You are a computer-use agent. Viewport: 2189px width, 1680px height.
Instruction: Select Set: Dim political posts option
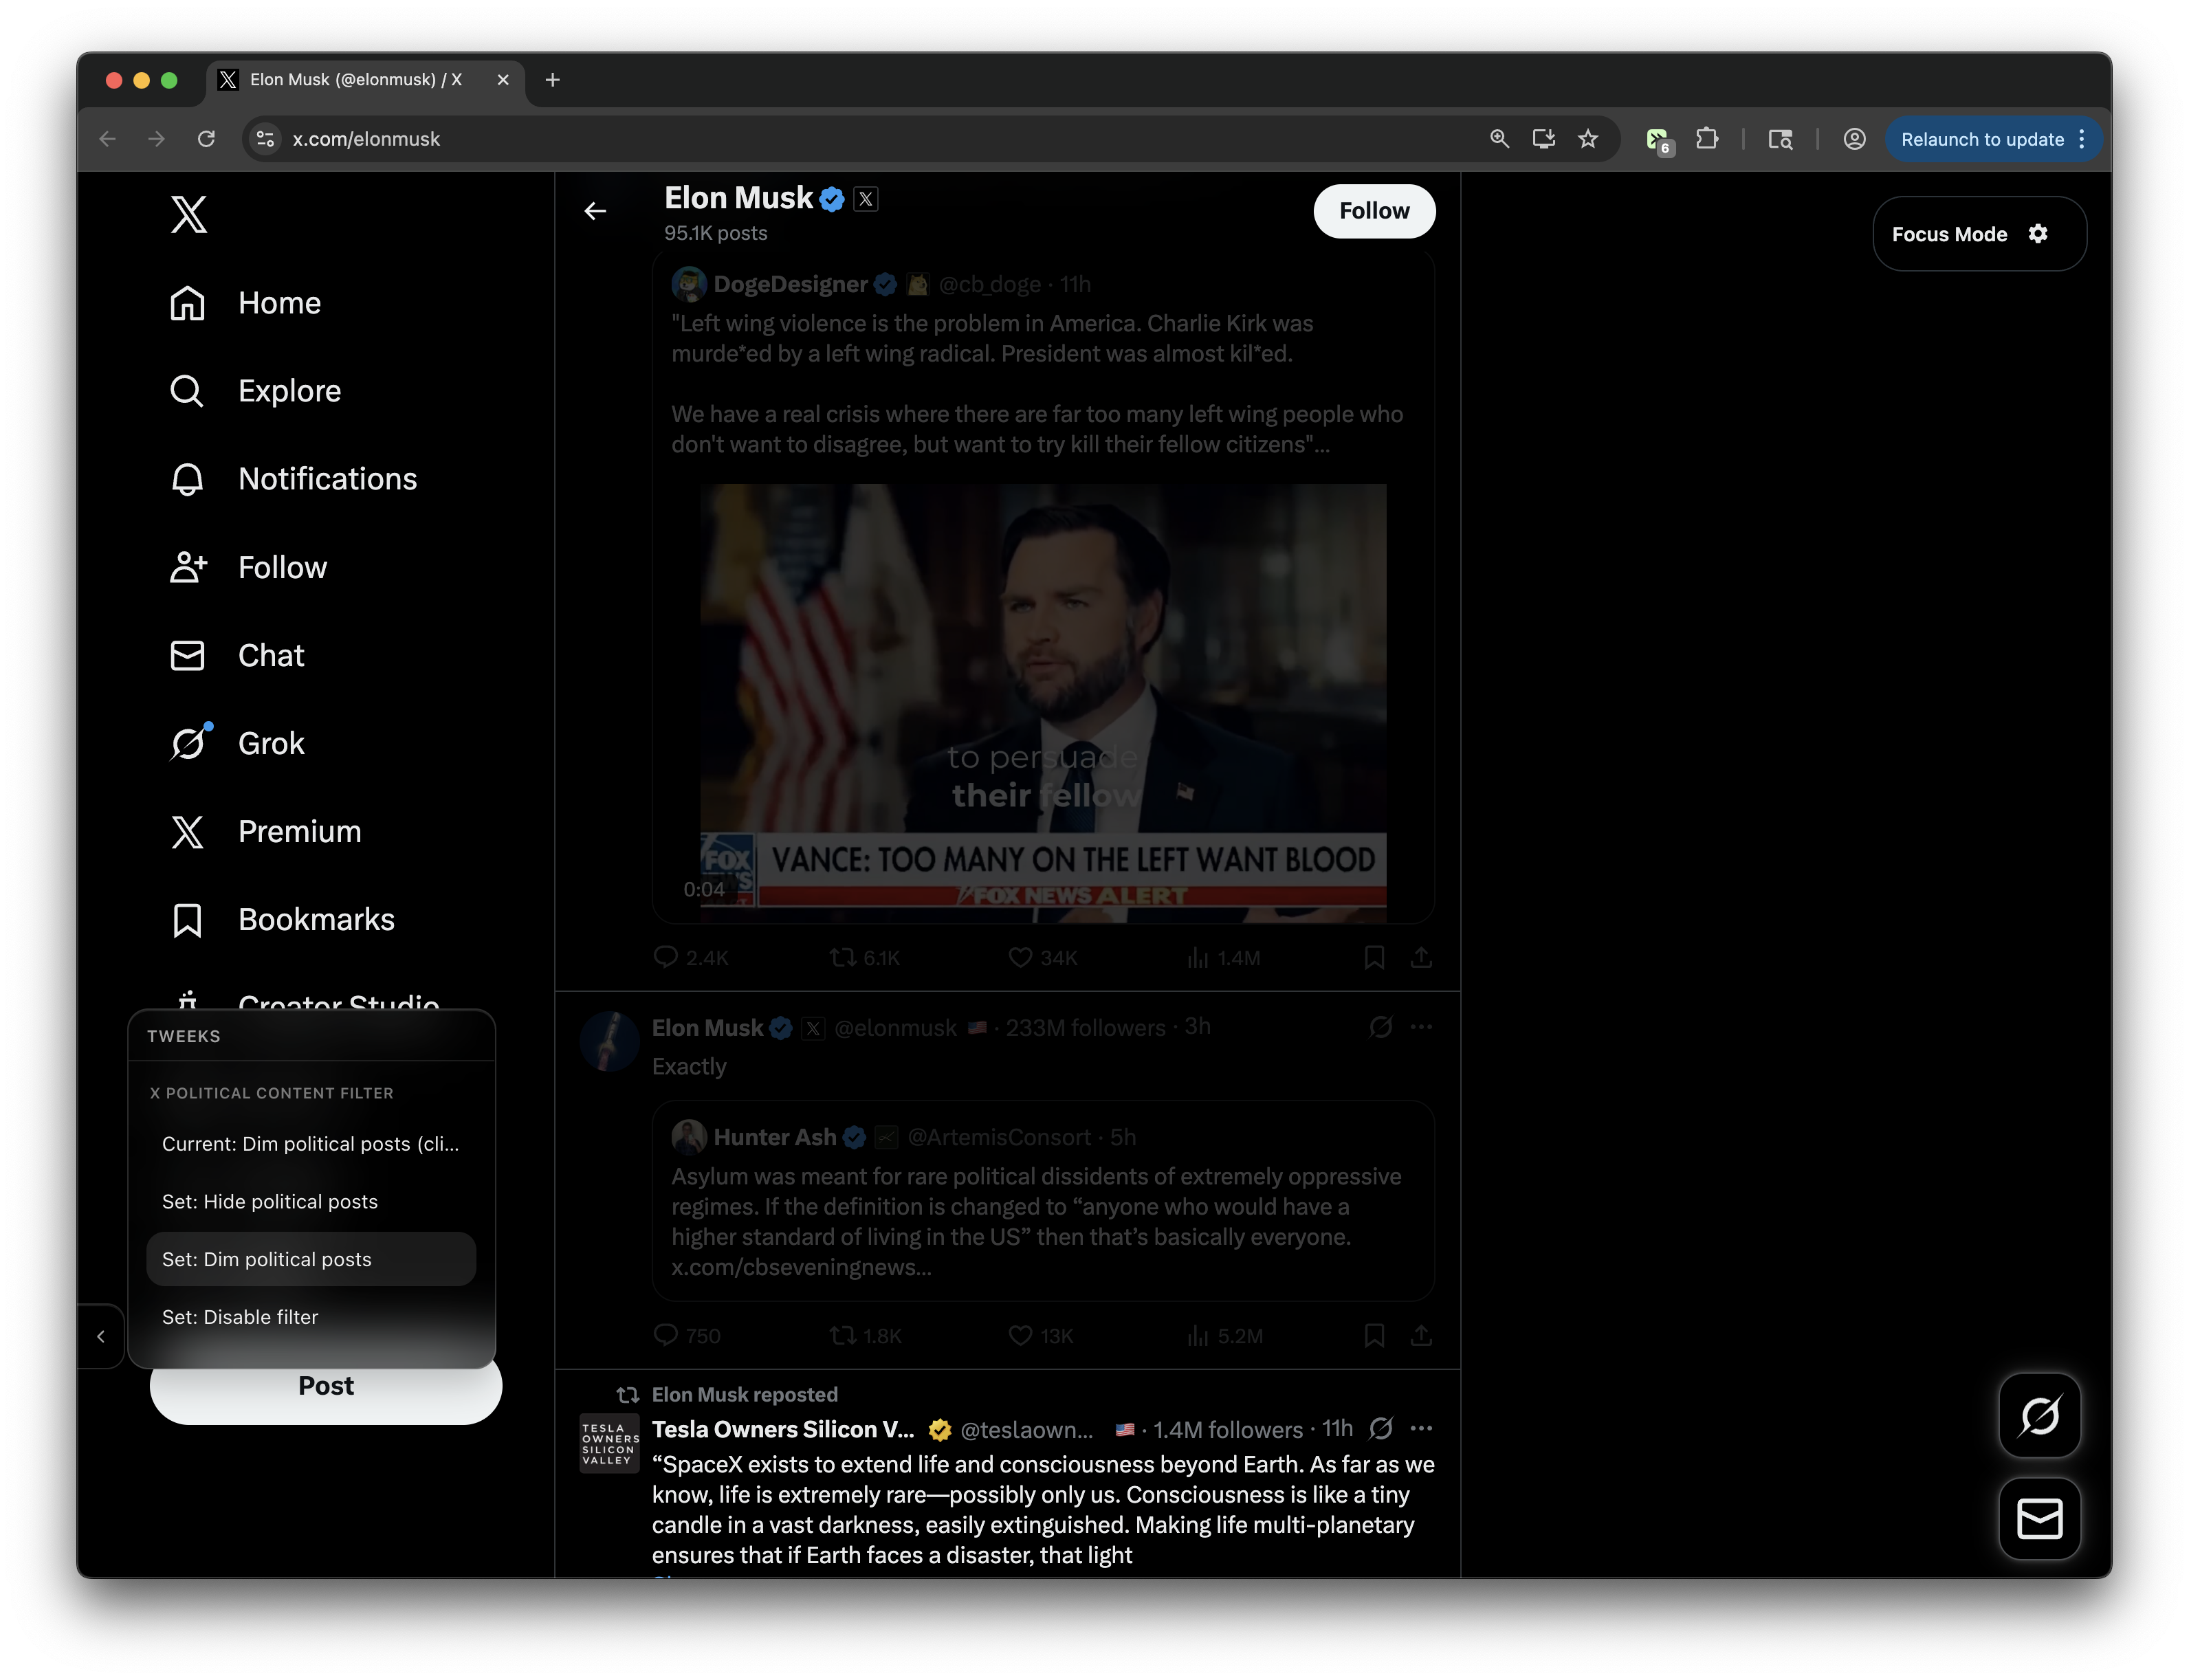coord(267,1259)
